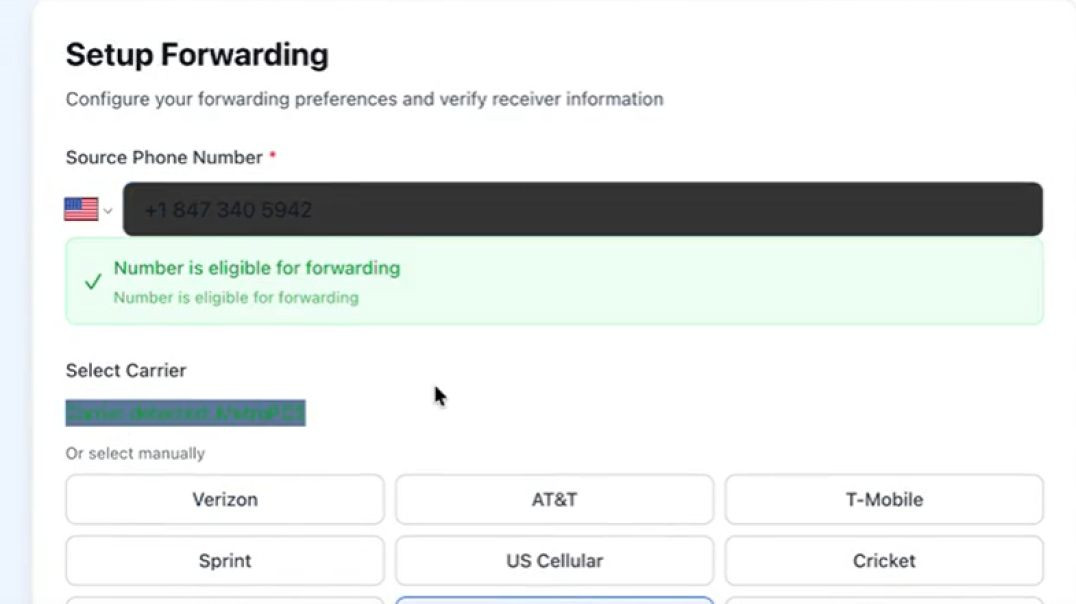This screenshot has width=1076, height=604.
Task: Click the 'Or select manually' text
Action: 134,453
